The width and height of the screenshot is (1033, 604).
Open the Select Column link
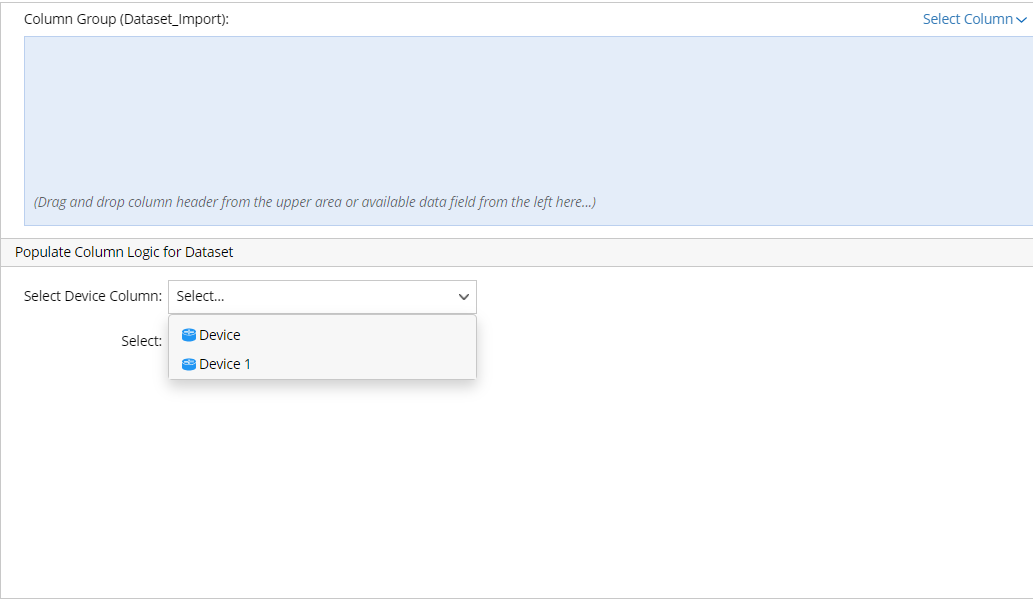tap(967, 19)
